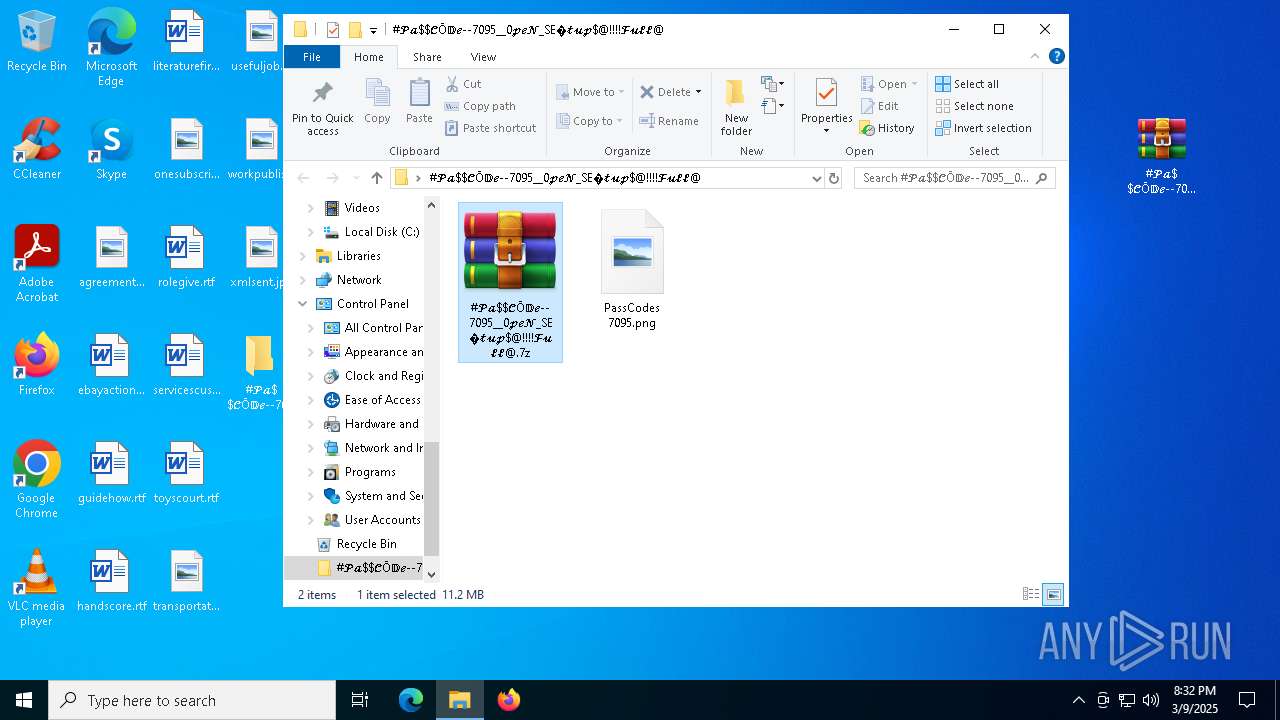
Task: Switch to the Home ribbon tab
Action: point(368,57)
